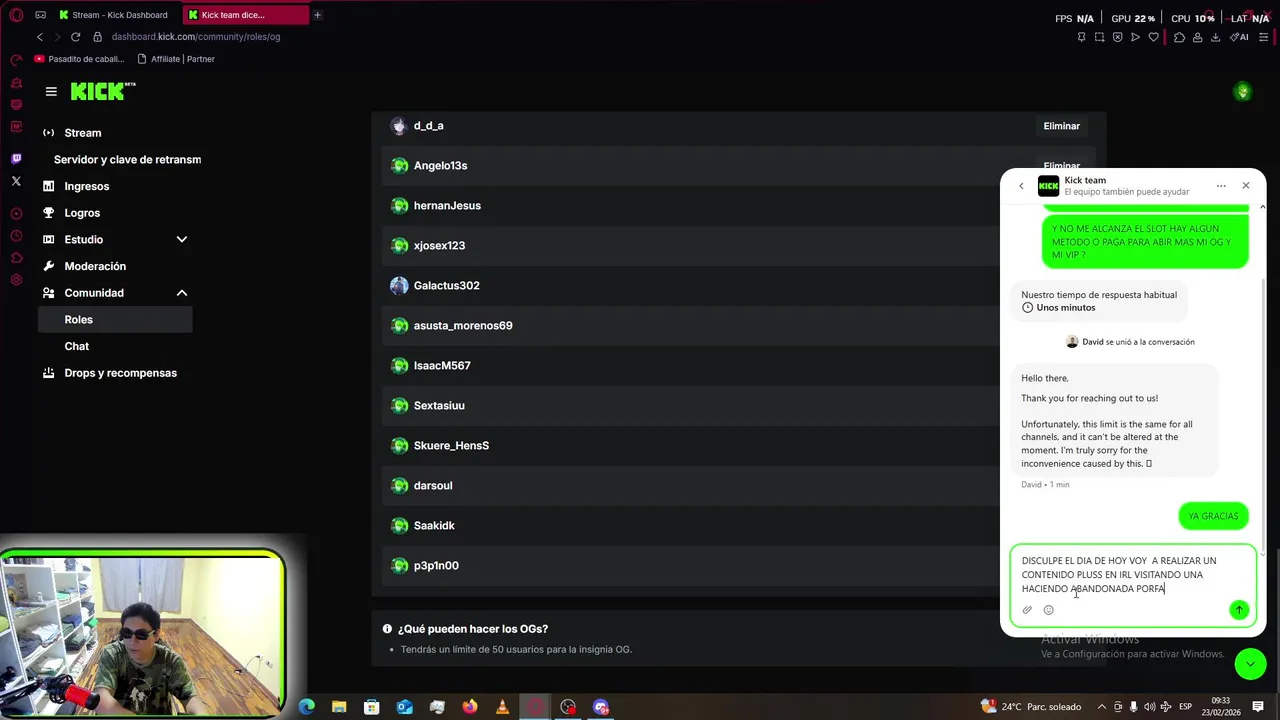
Task: Close the Kick team chat widget
Action: click(x=1246, y=186)
